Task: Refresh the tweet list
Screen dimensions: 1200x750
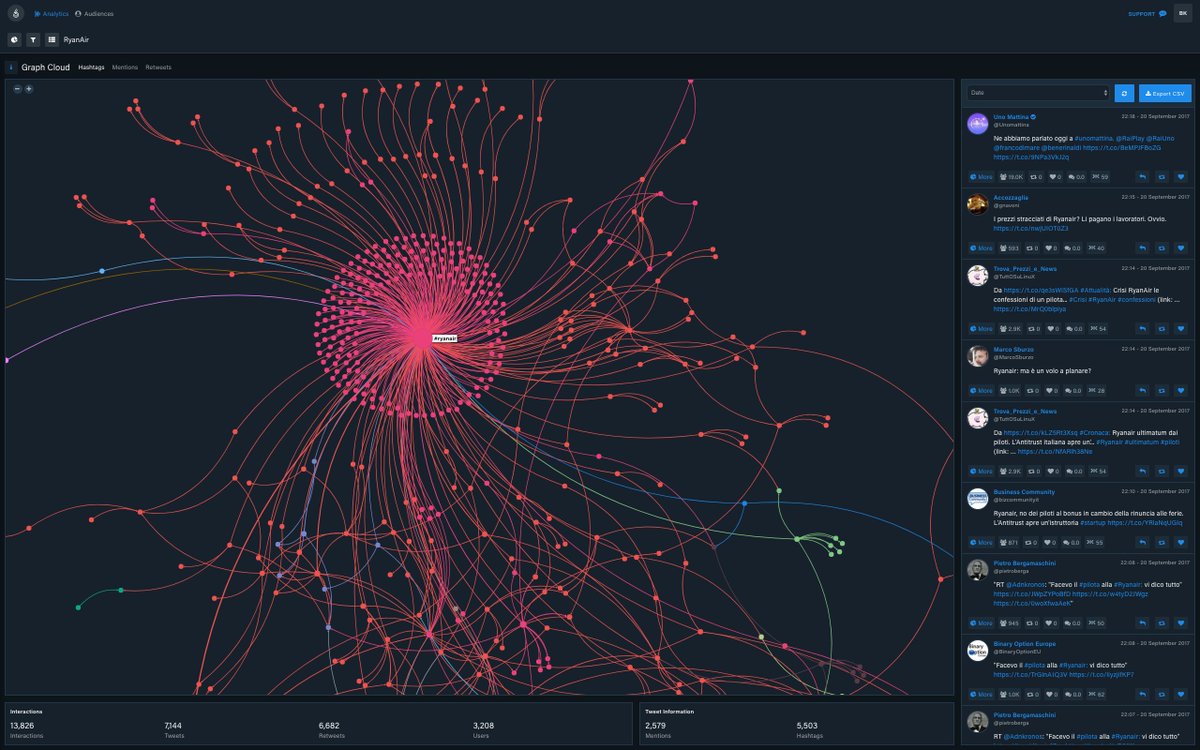Action: click(x=1125, y=93)
